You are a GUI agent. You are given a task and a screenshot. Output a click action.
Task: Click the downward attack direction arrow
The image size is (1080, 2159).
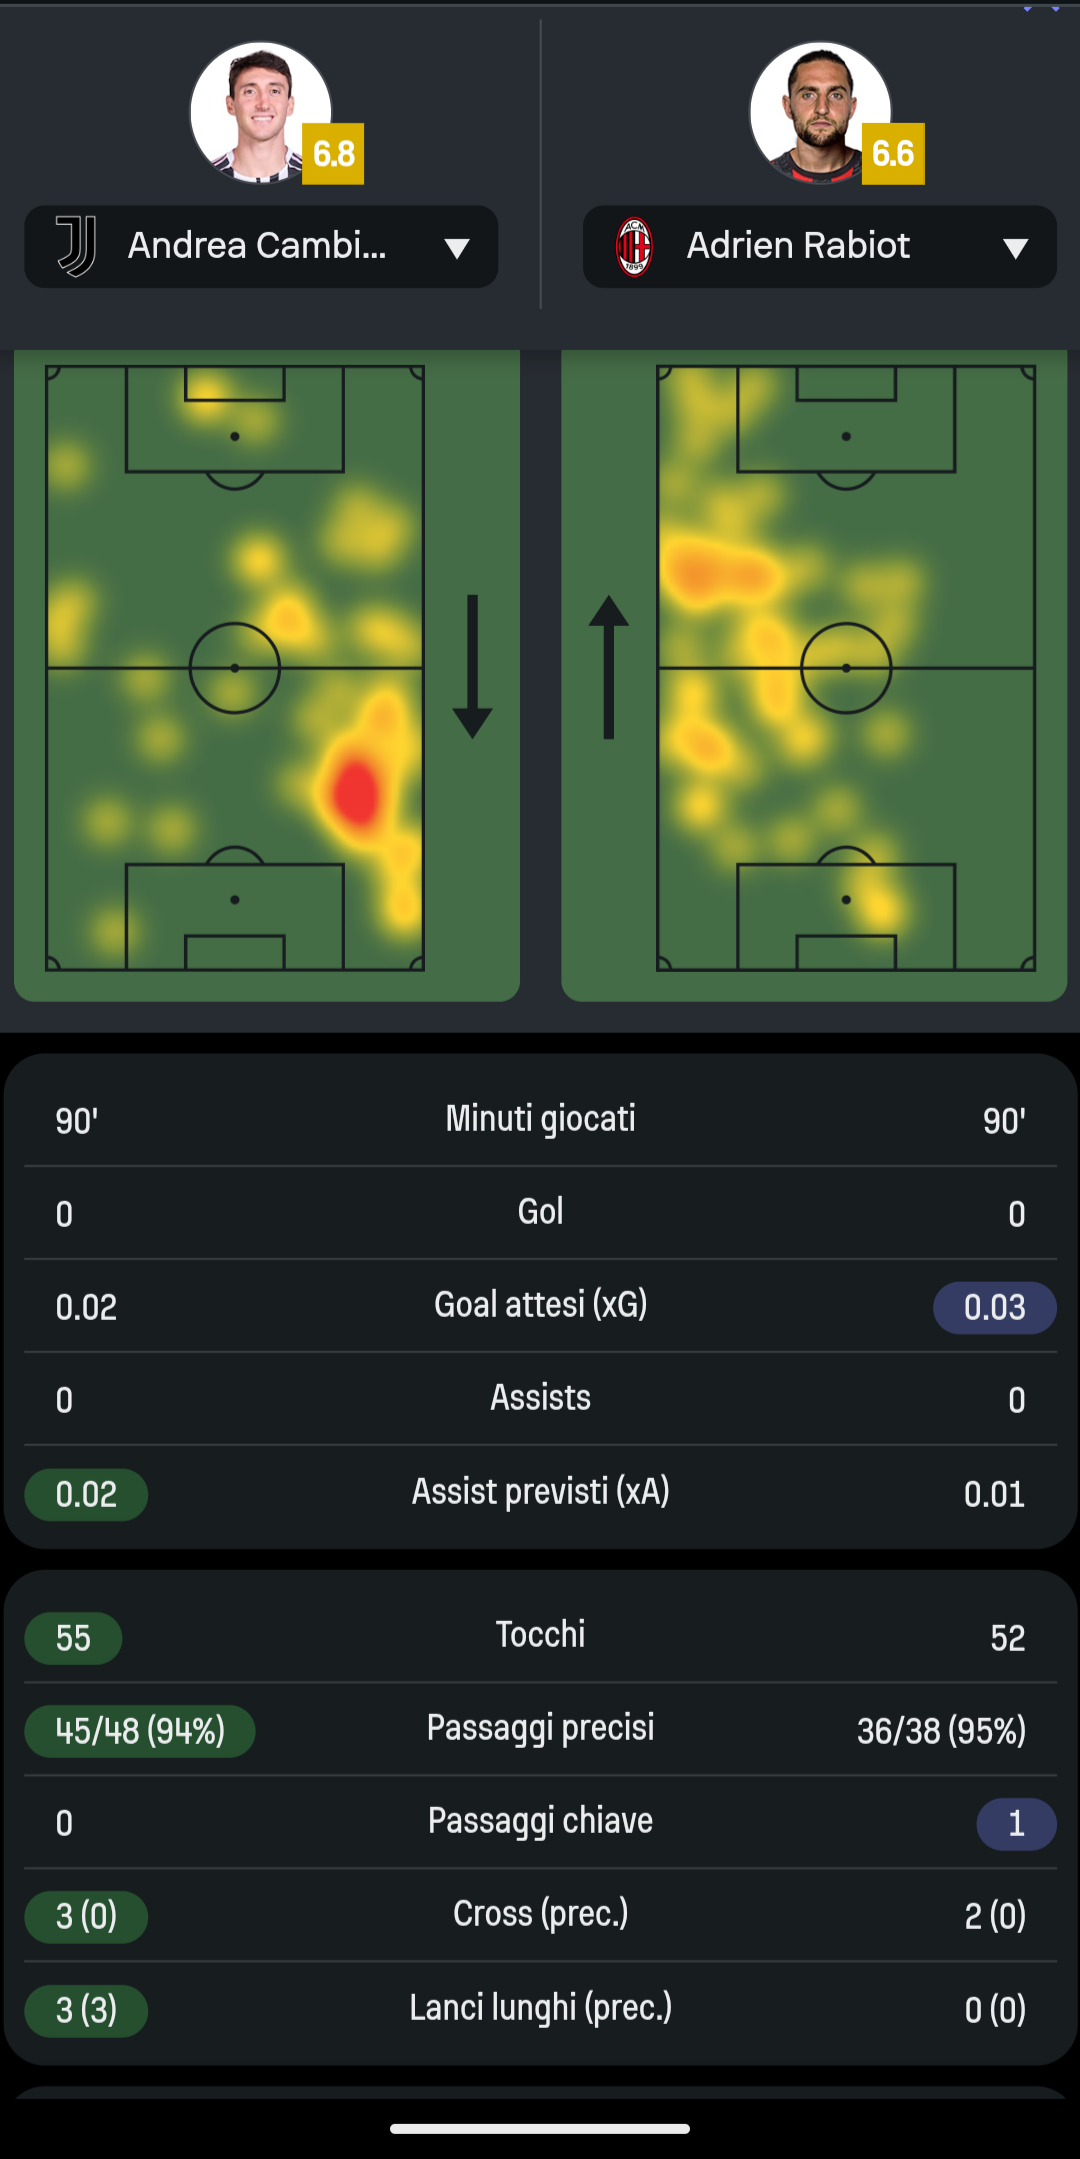pyautogui.click(x=472, y=667)
